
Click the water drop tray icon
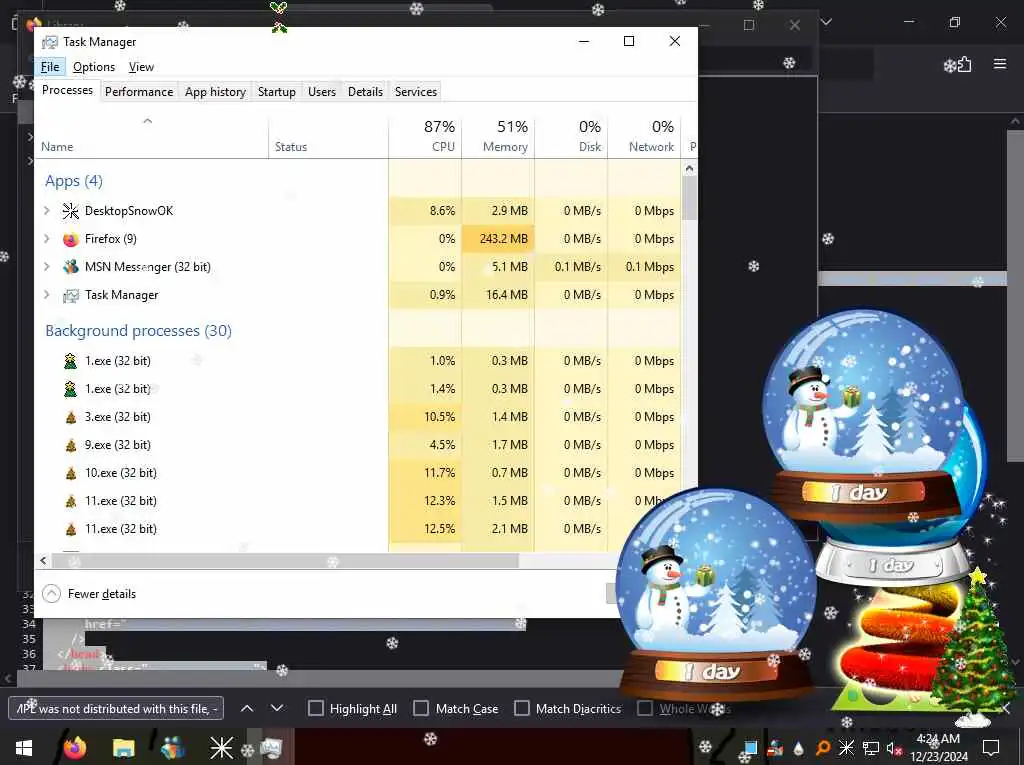(799, 748)
